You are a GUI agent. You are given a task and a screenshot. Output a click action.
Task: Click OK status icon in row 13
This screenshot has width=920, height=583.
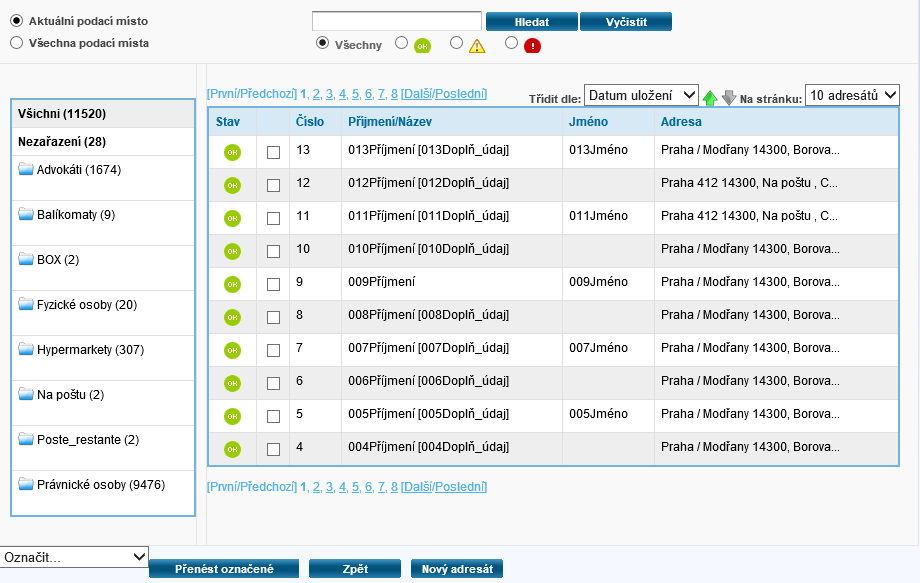pos(232,152)
